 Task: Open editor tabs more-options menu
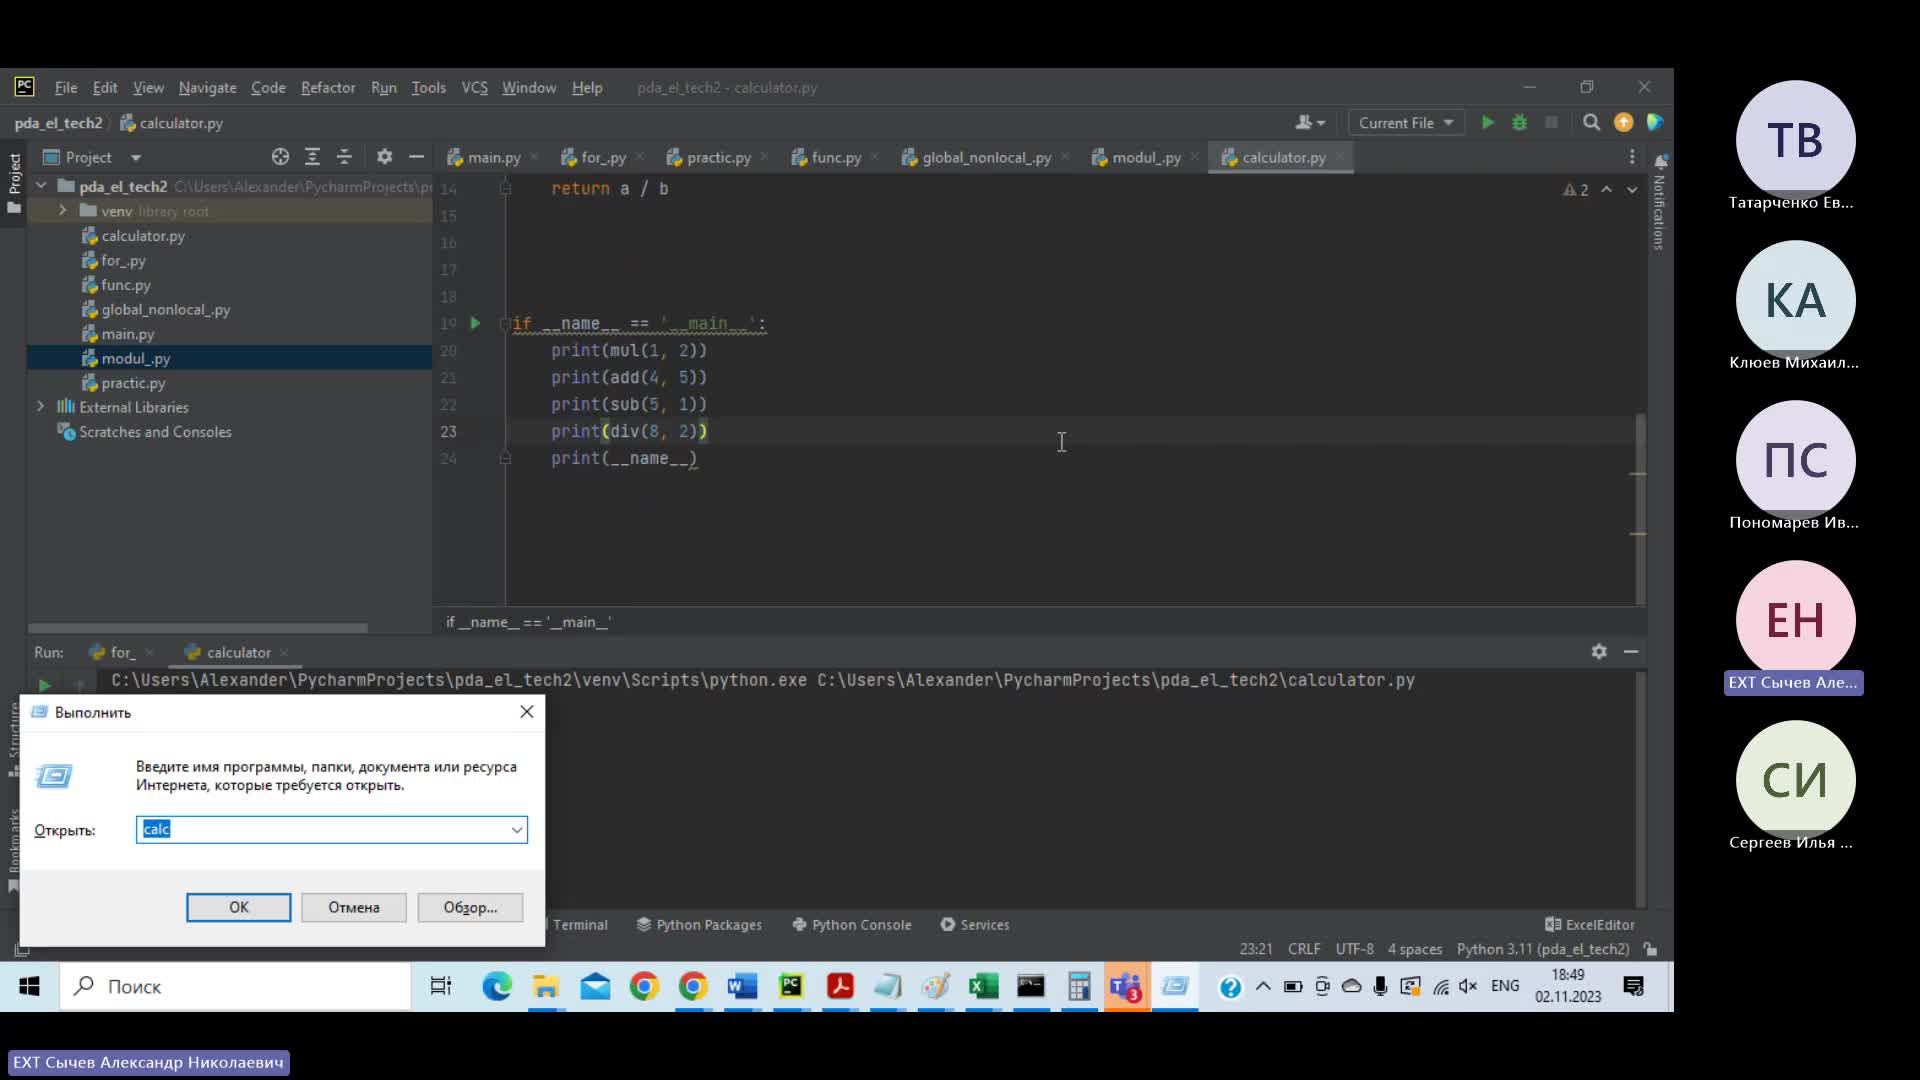pos(1632,157)
